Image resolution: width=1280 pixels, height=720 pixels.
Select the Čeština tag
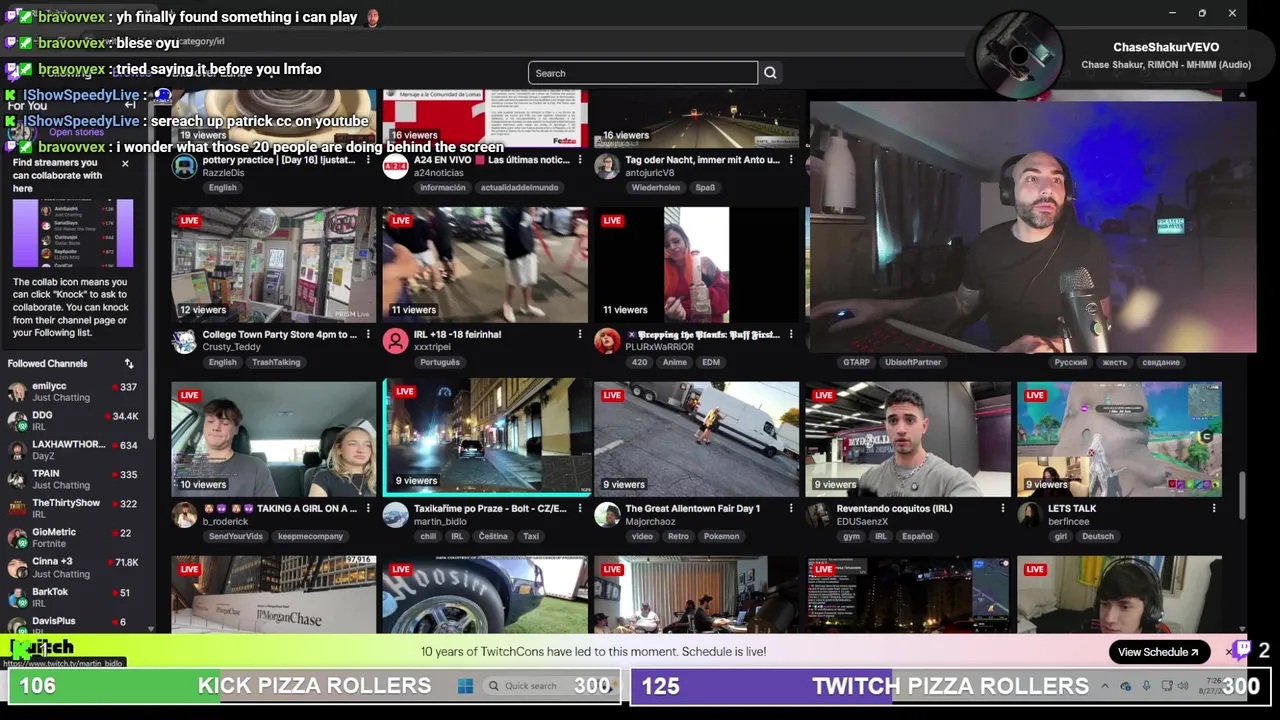pos(493,536)
